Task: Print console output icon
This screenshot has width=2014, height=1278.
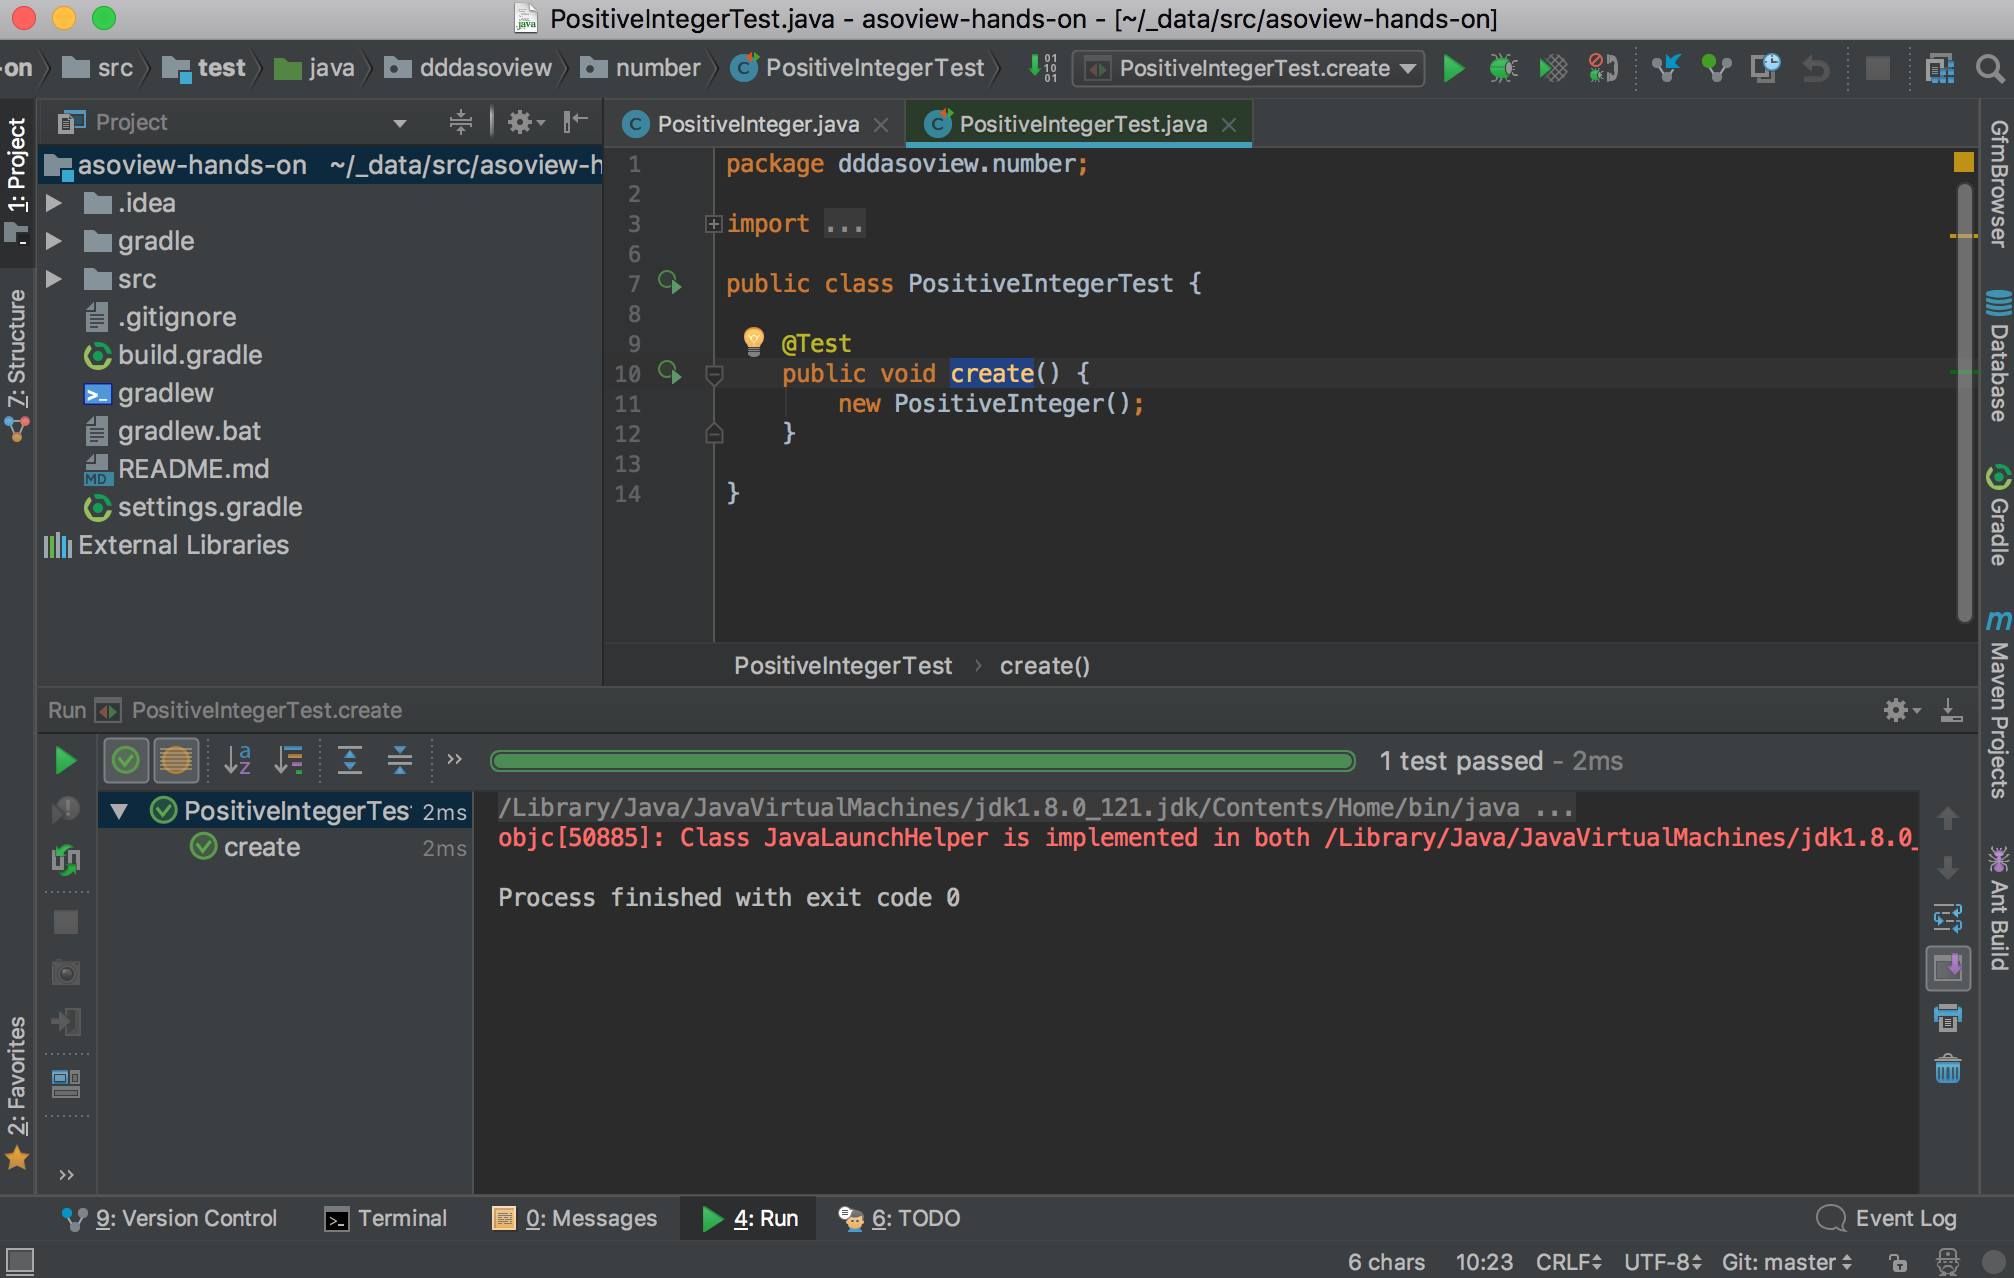Action: click(x=1948, y=1019)
